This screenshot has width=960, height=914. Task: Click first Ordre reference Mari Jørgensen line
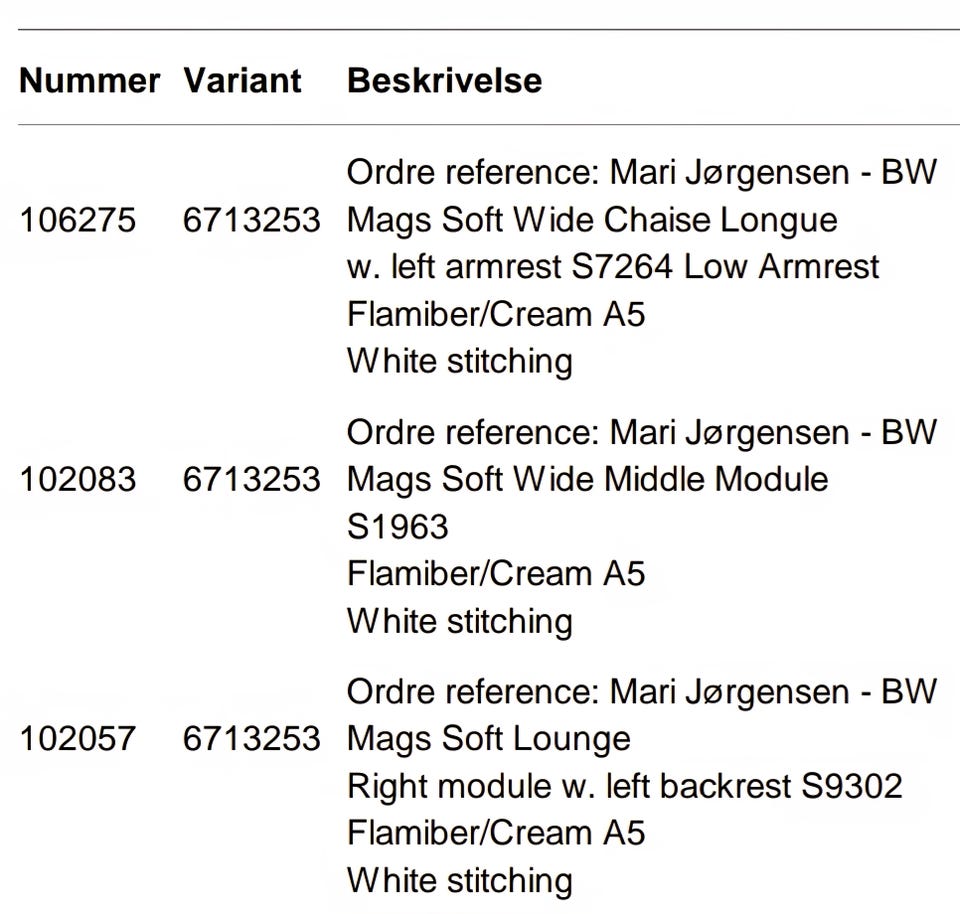[642, 173]
